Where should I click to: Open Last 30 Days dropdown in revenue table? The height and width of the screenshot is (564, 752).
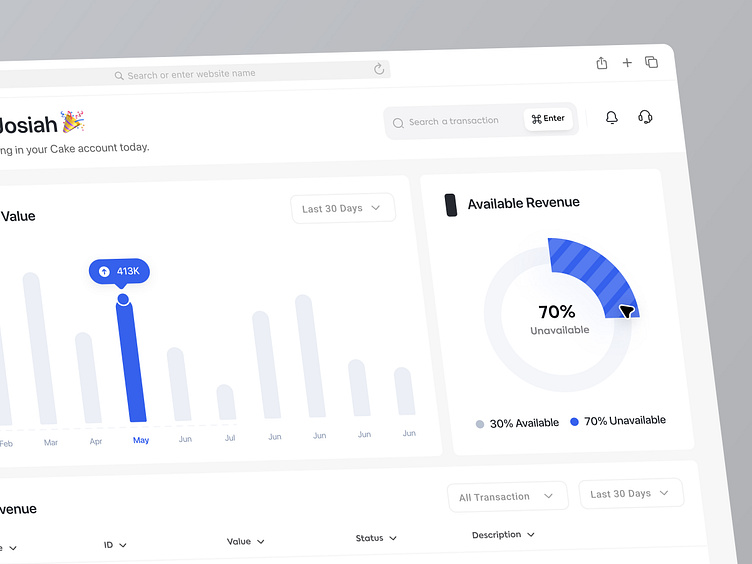[x=631, y=493]
